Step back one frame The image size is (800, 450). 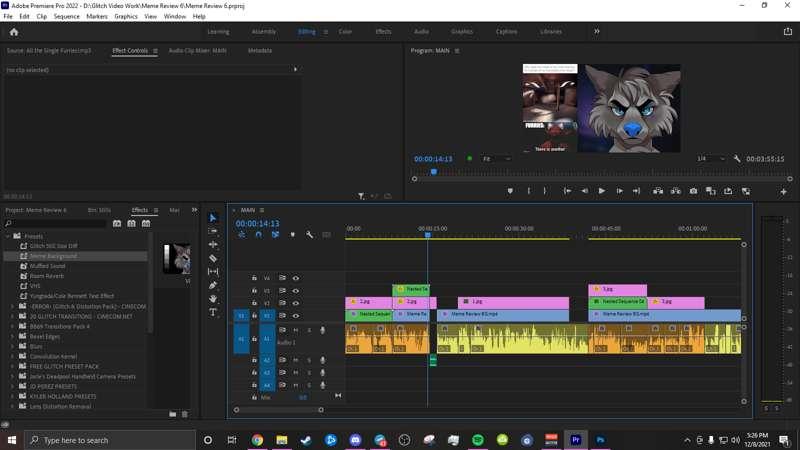coord(584,191)
